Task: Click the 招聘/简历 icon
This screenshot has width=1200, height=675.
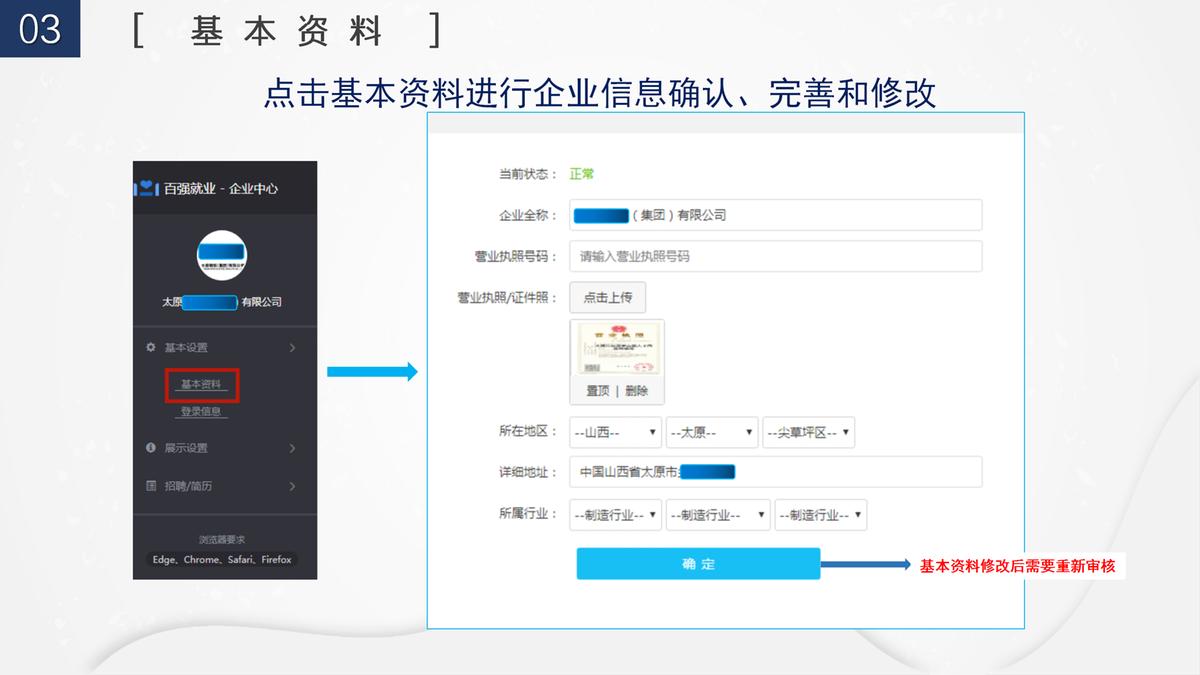Action: (151, 486)
